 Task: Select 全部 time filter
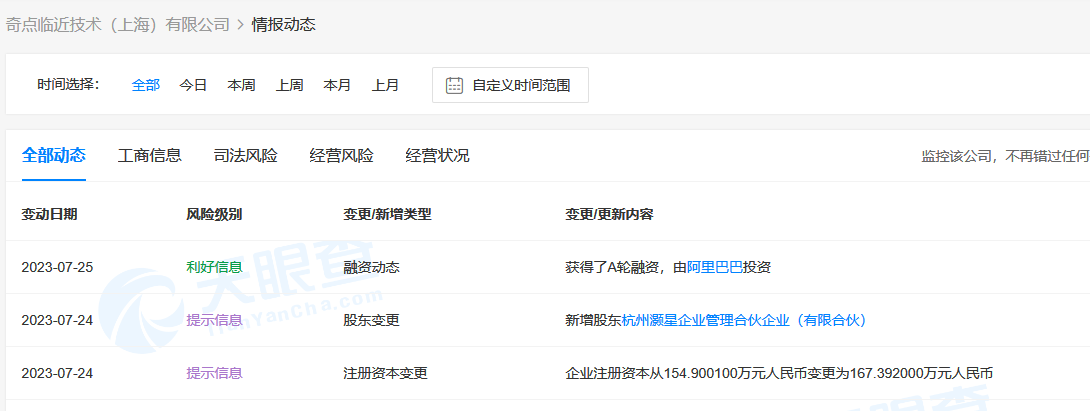pyautogui.click(x=146, y=86)
